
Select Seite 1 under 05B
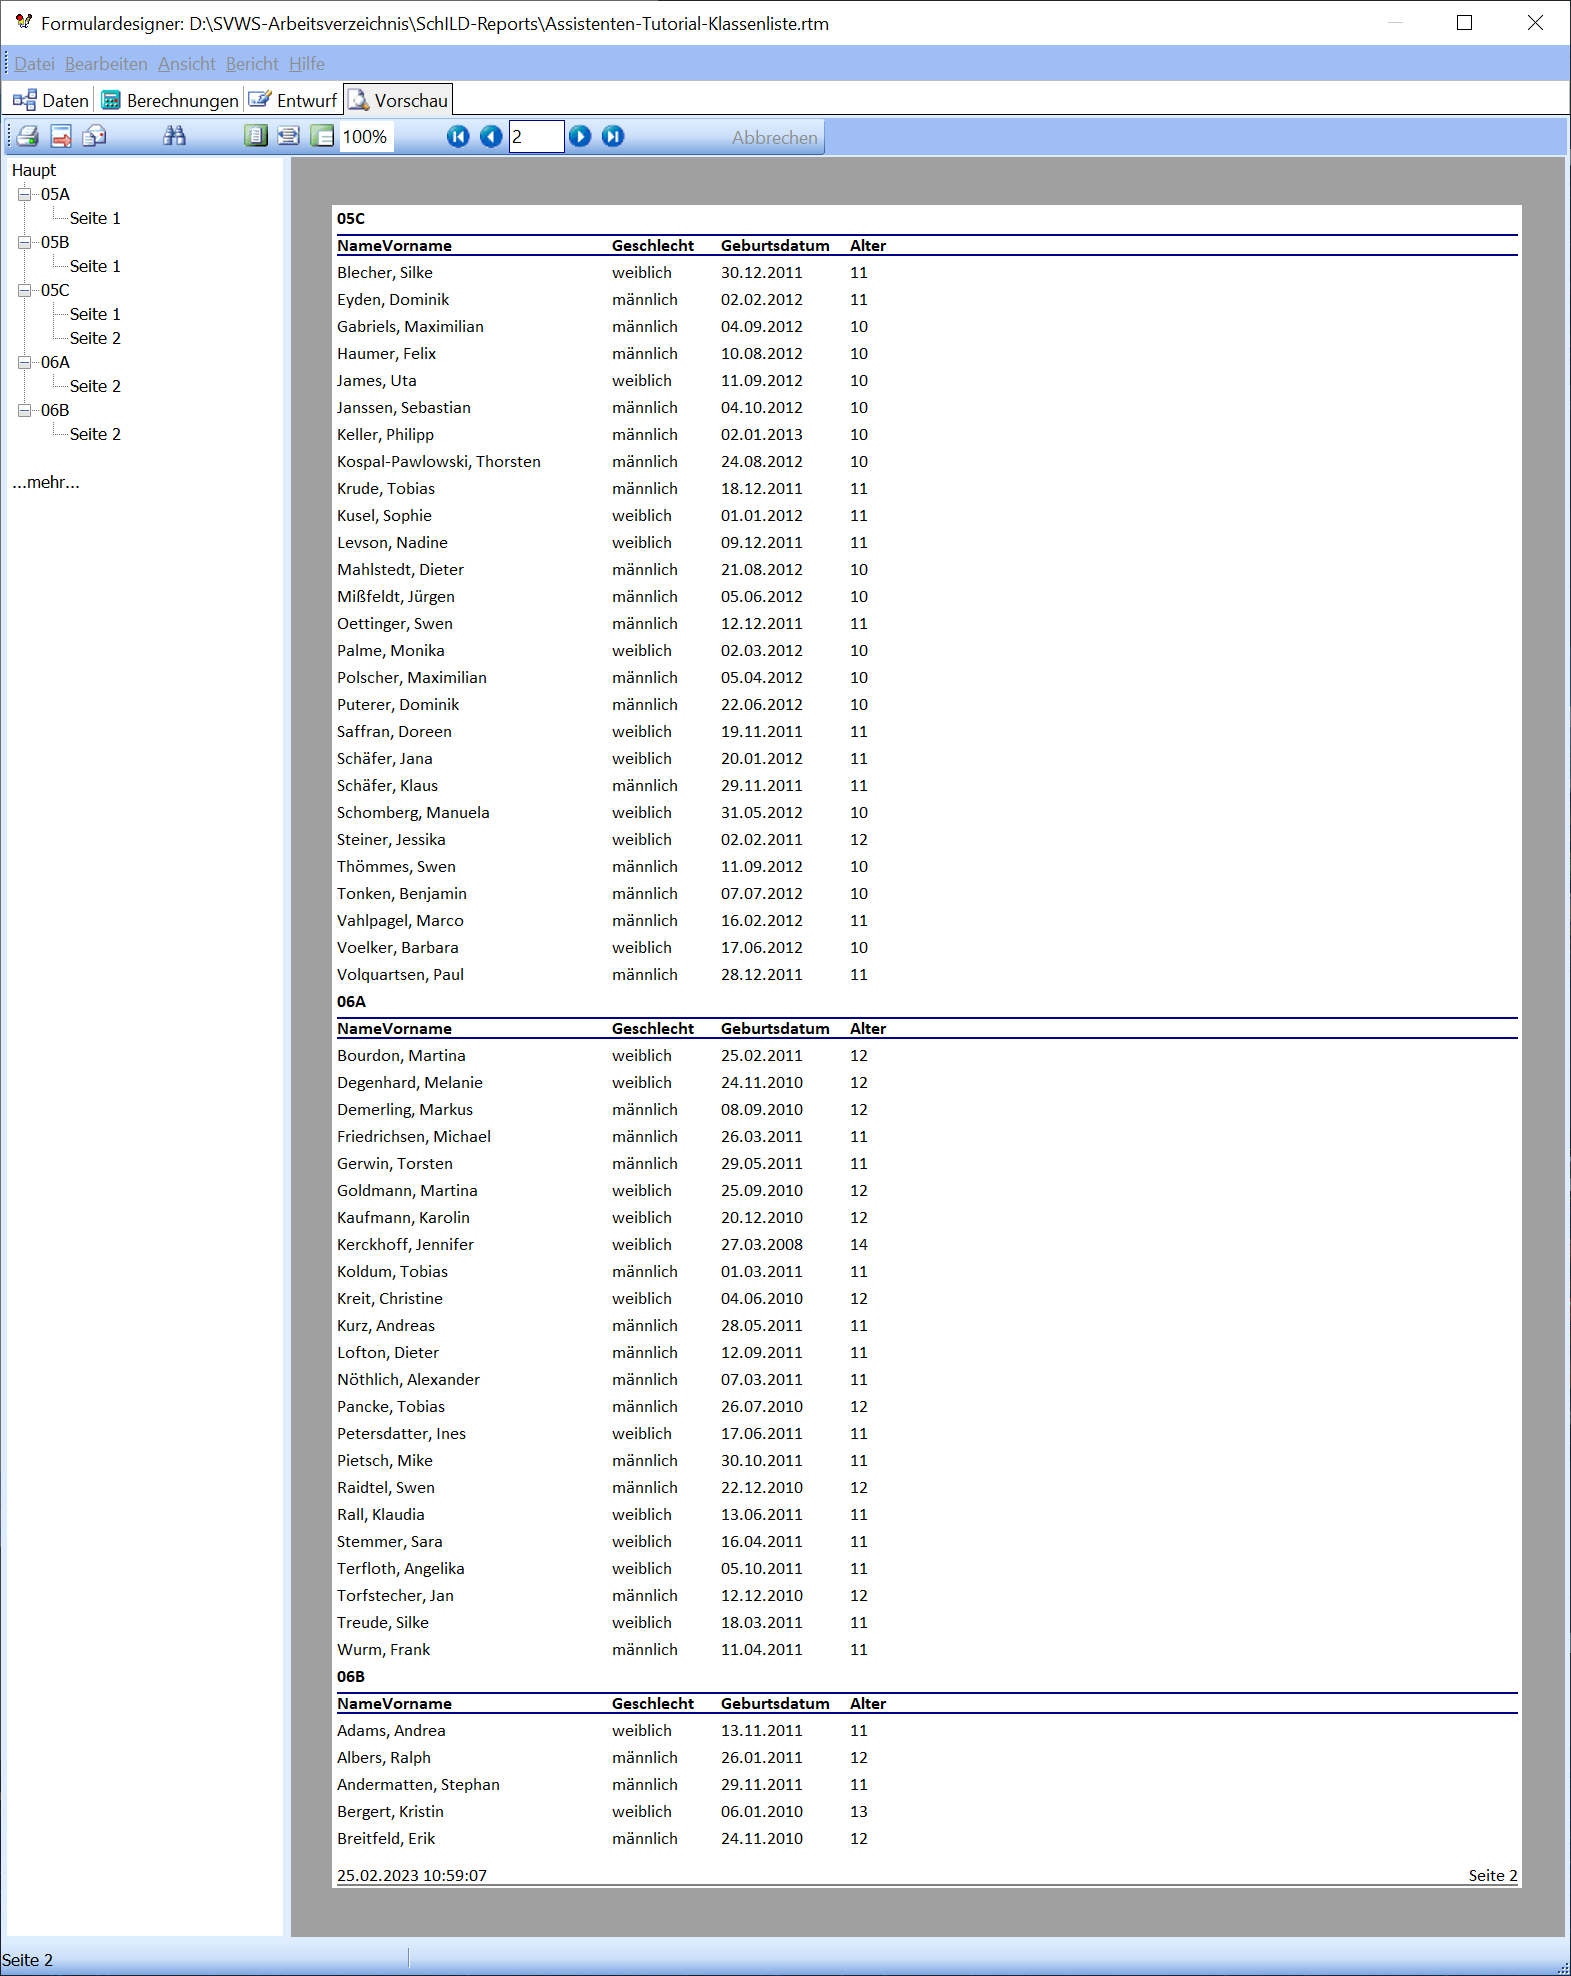click(x=95, y=266)
